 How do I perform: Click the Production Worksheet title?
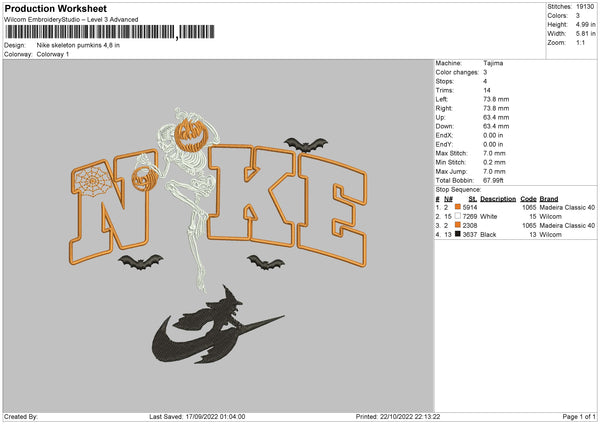(55, 8)
